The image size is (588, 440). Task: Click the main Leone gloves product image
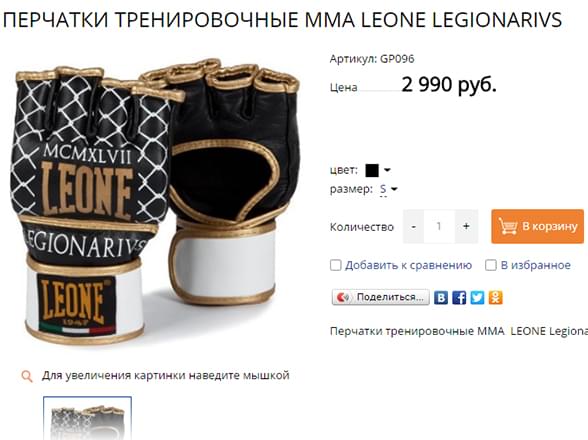pos(154,203)
